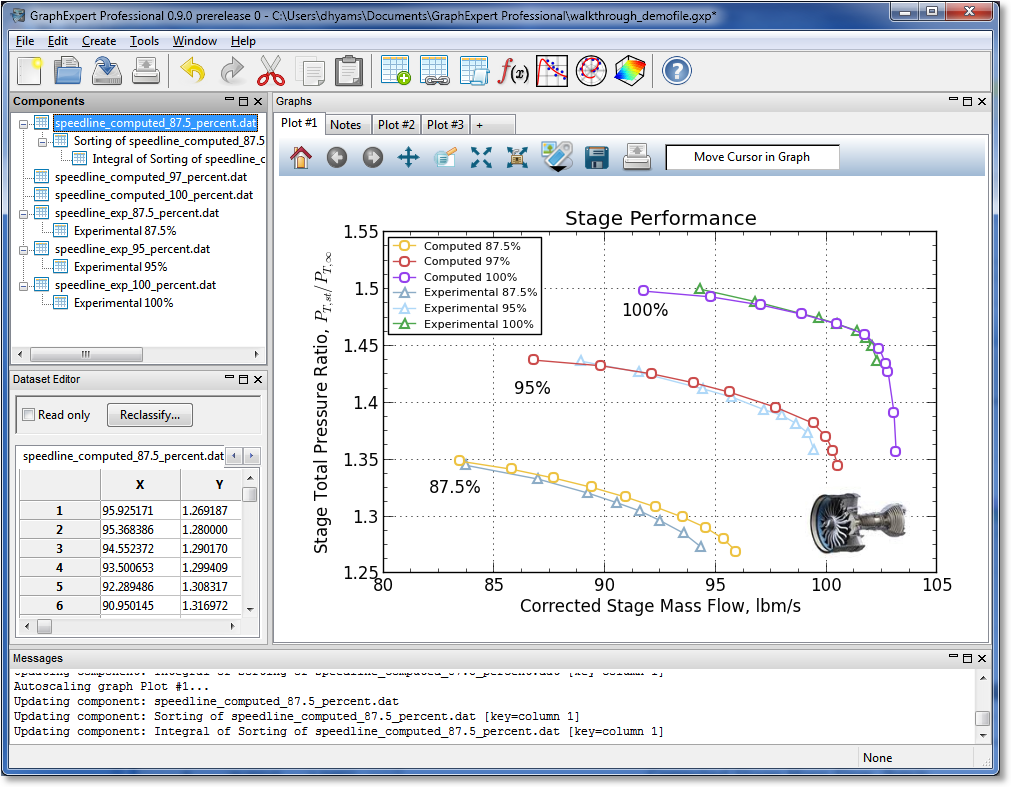1011x787 pixels.
Task: Open a file with the folder icon
Action: coord(68,71)
